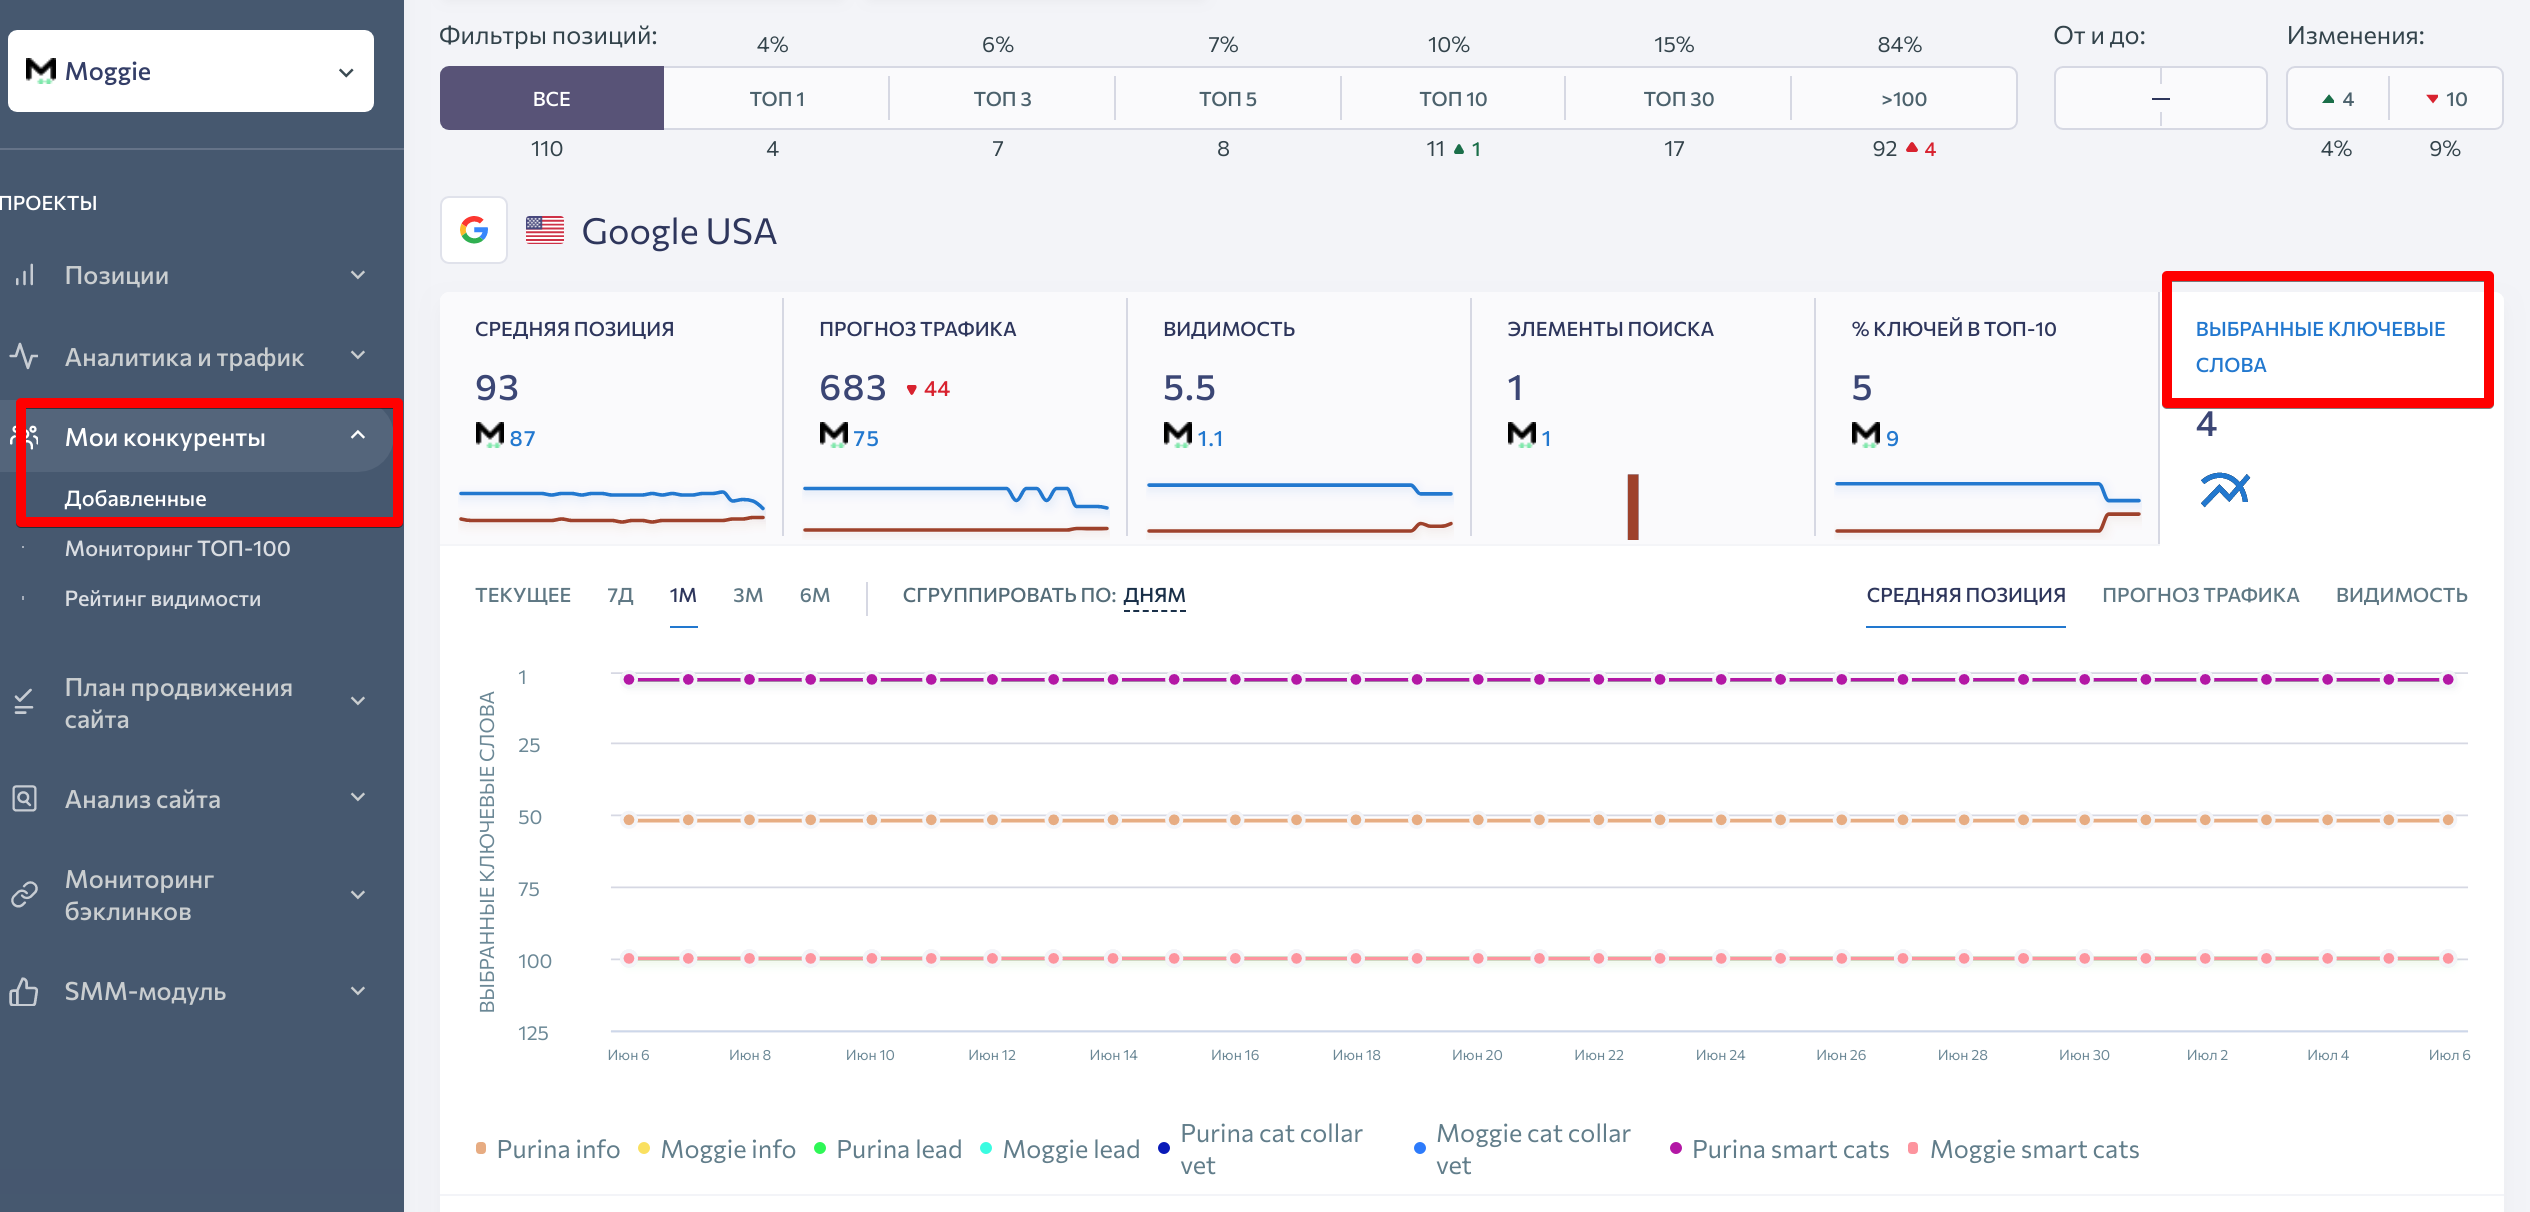Click the Аналитика и трафик pulse icon
Screen dimensions: 2530x1212
click(x=24, y=356)
